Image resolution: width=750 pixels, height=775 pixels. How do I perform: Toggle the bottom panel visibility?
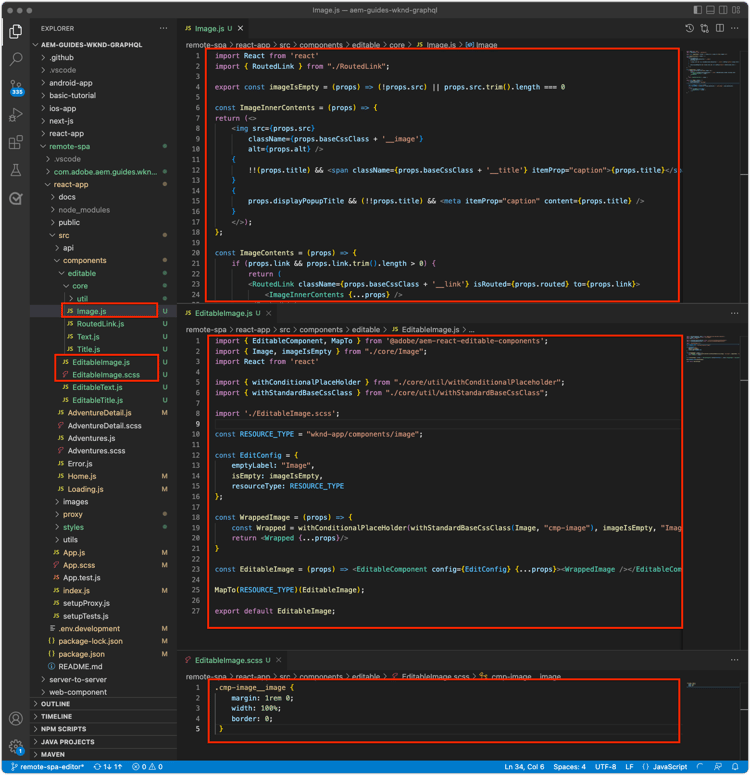pos(710,10)
